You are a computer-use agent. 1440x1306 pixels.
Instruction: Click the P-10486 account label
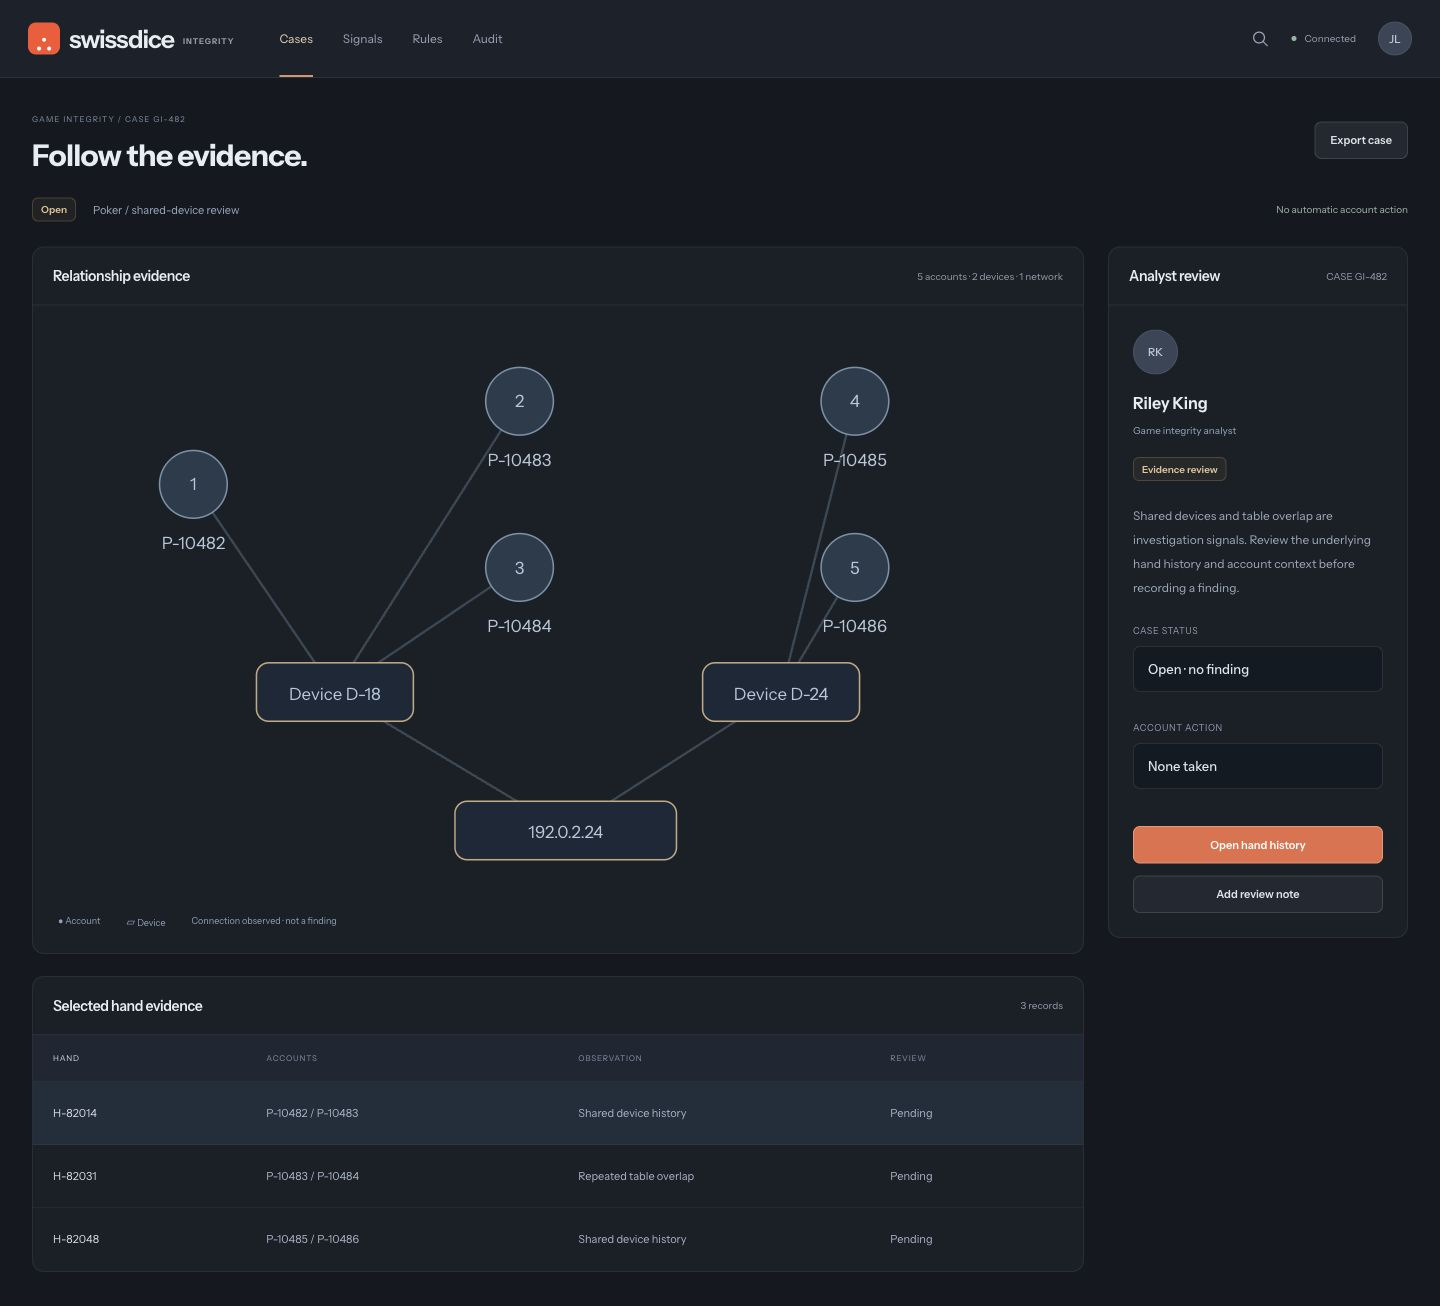pos(854,626)
